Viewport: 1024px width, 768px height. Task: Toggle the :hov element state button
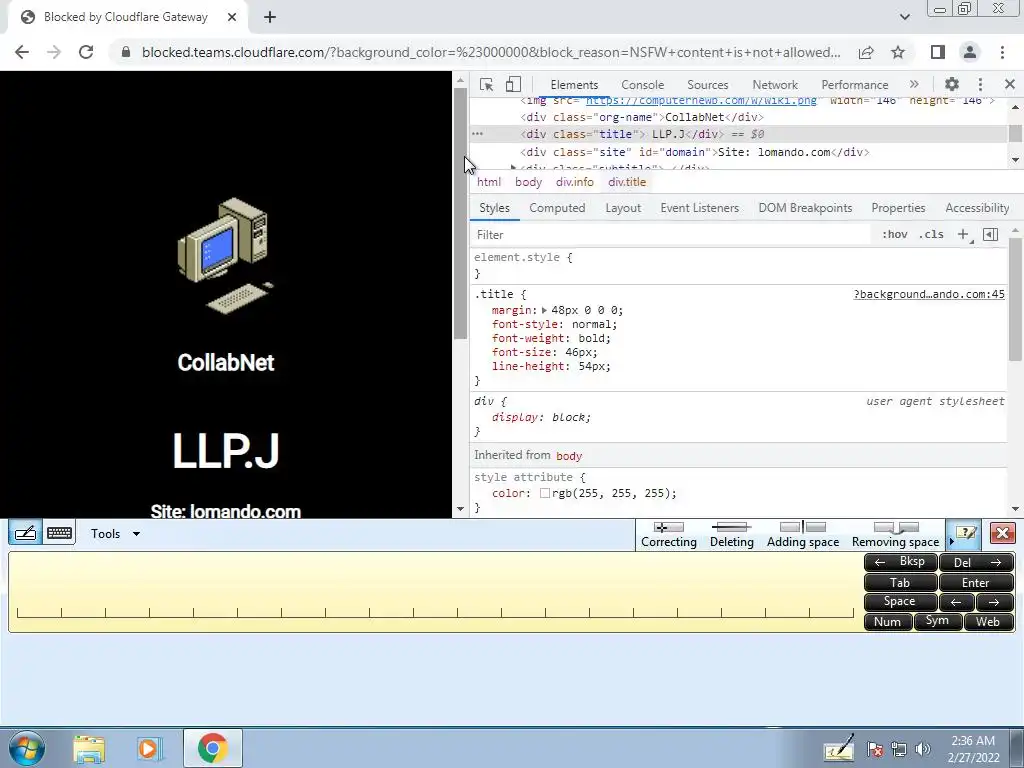tap(895, 234)
